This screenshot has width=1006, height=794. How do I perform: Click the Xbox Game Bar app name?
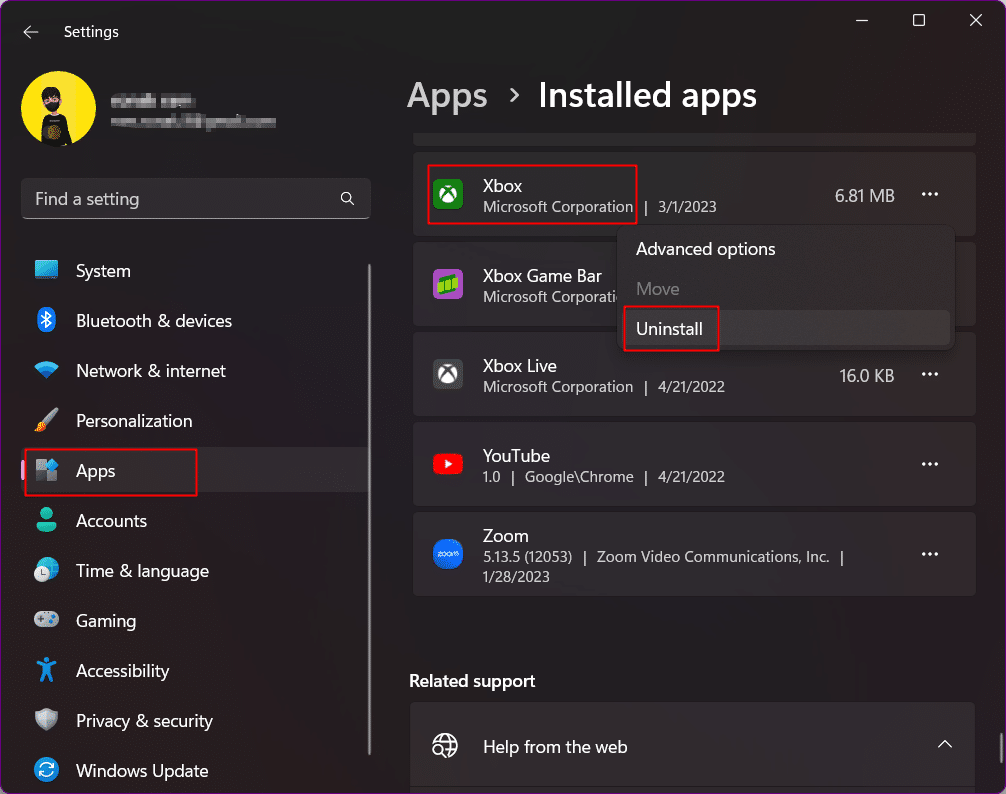(x=542, y=276)
